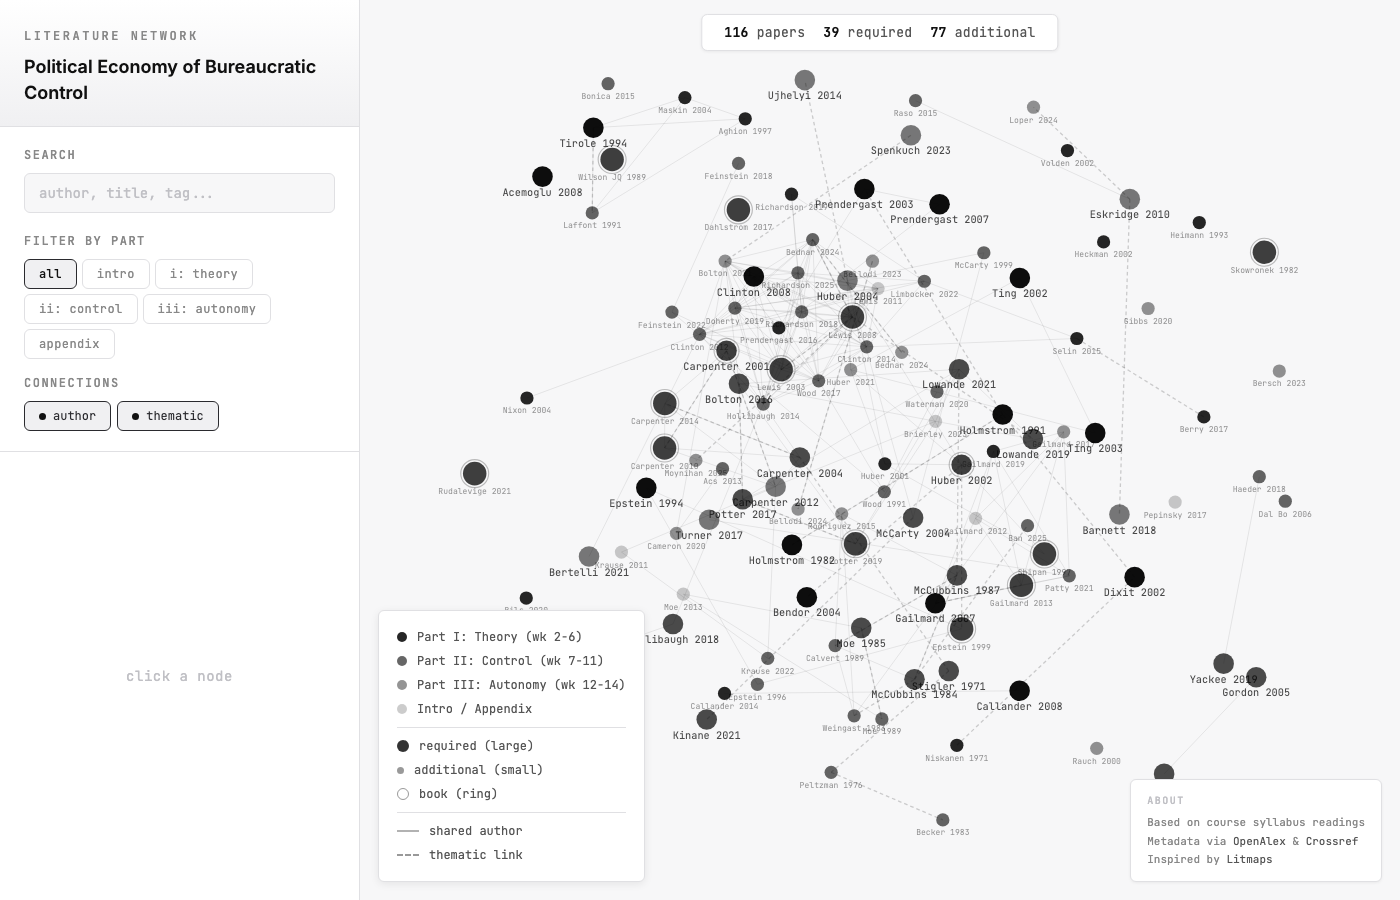Viewport: 1400px width, 900px height.
Task: Select the Acemoglu 2008 node
Action: click(x=542, y=177)
